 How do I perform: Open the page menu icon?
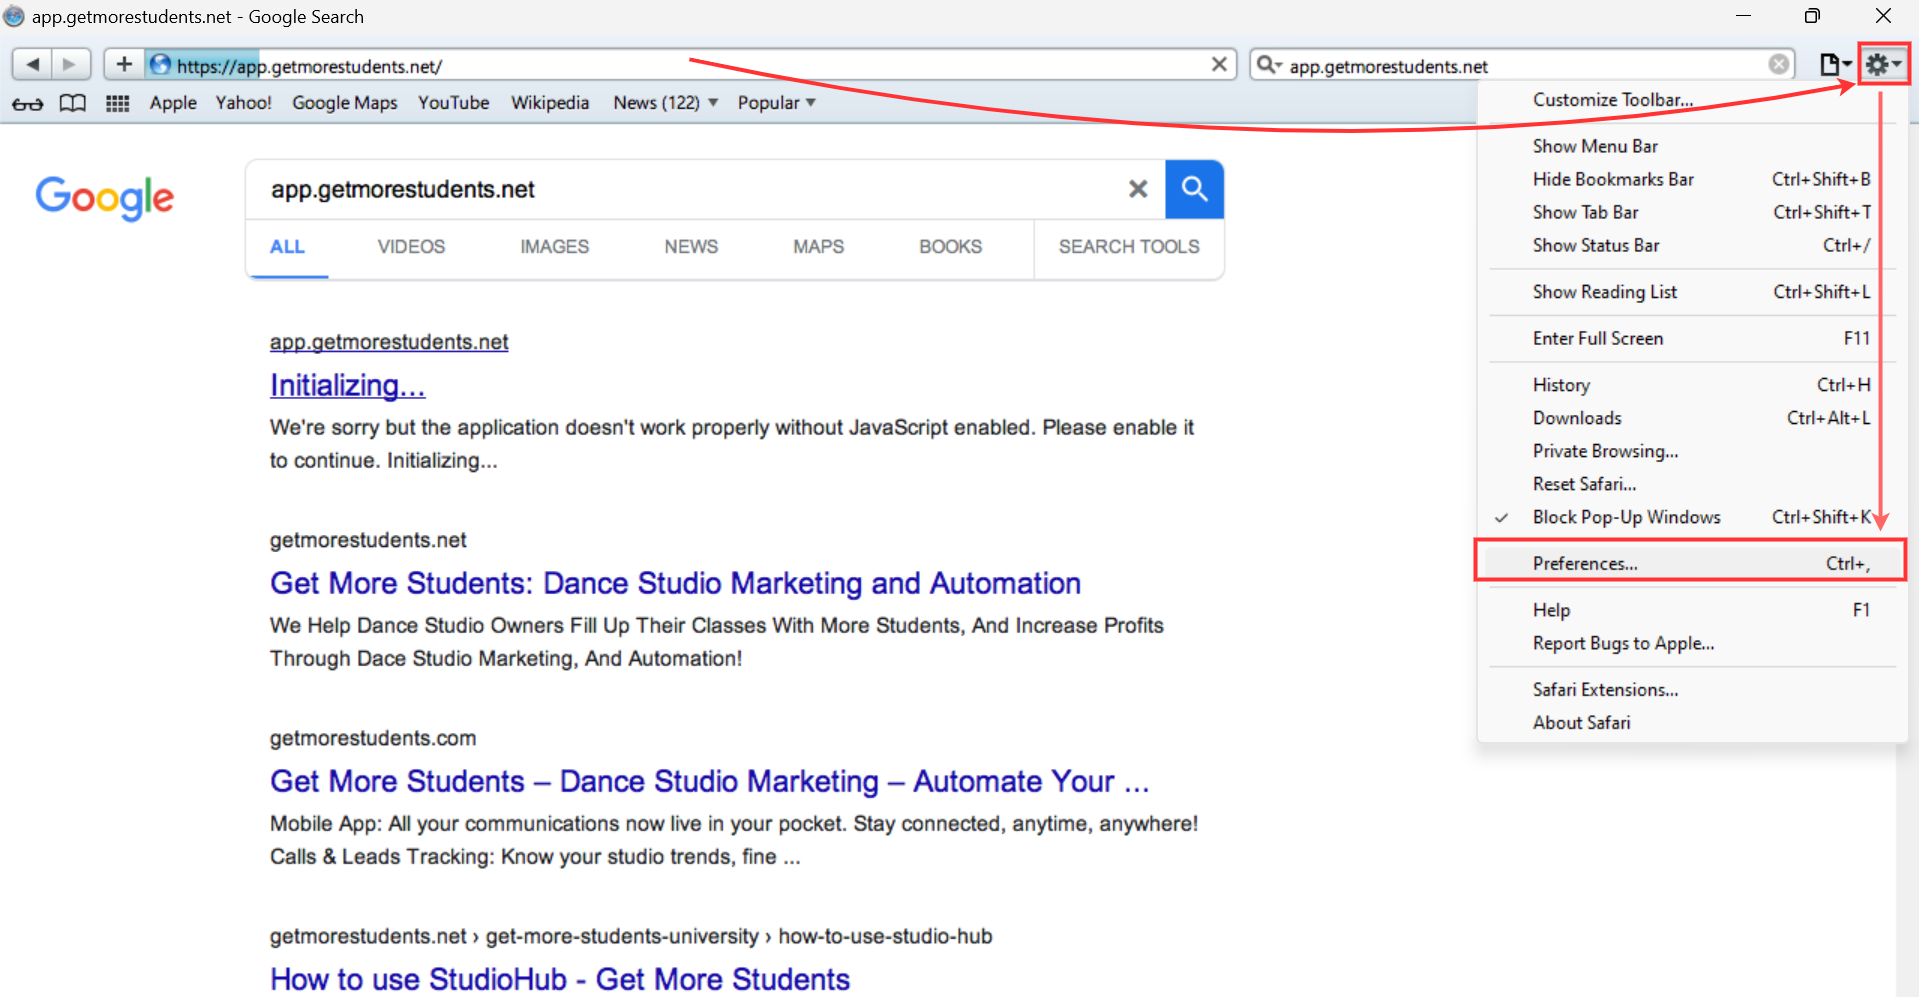[x=1833, y=65]
